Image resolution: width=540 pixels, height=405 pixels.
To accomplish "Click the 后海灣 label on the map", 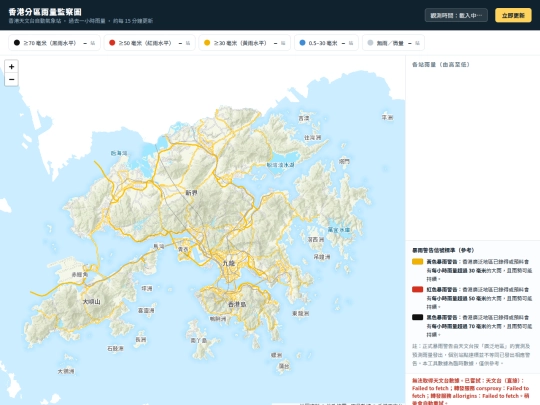I will pos(119,153).
